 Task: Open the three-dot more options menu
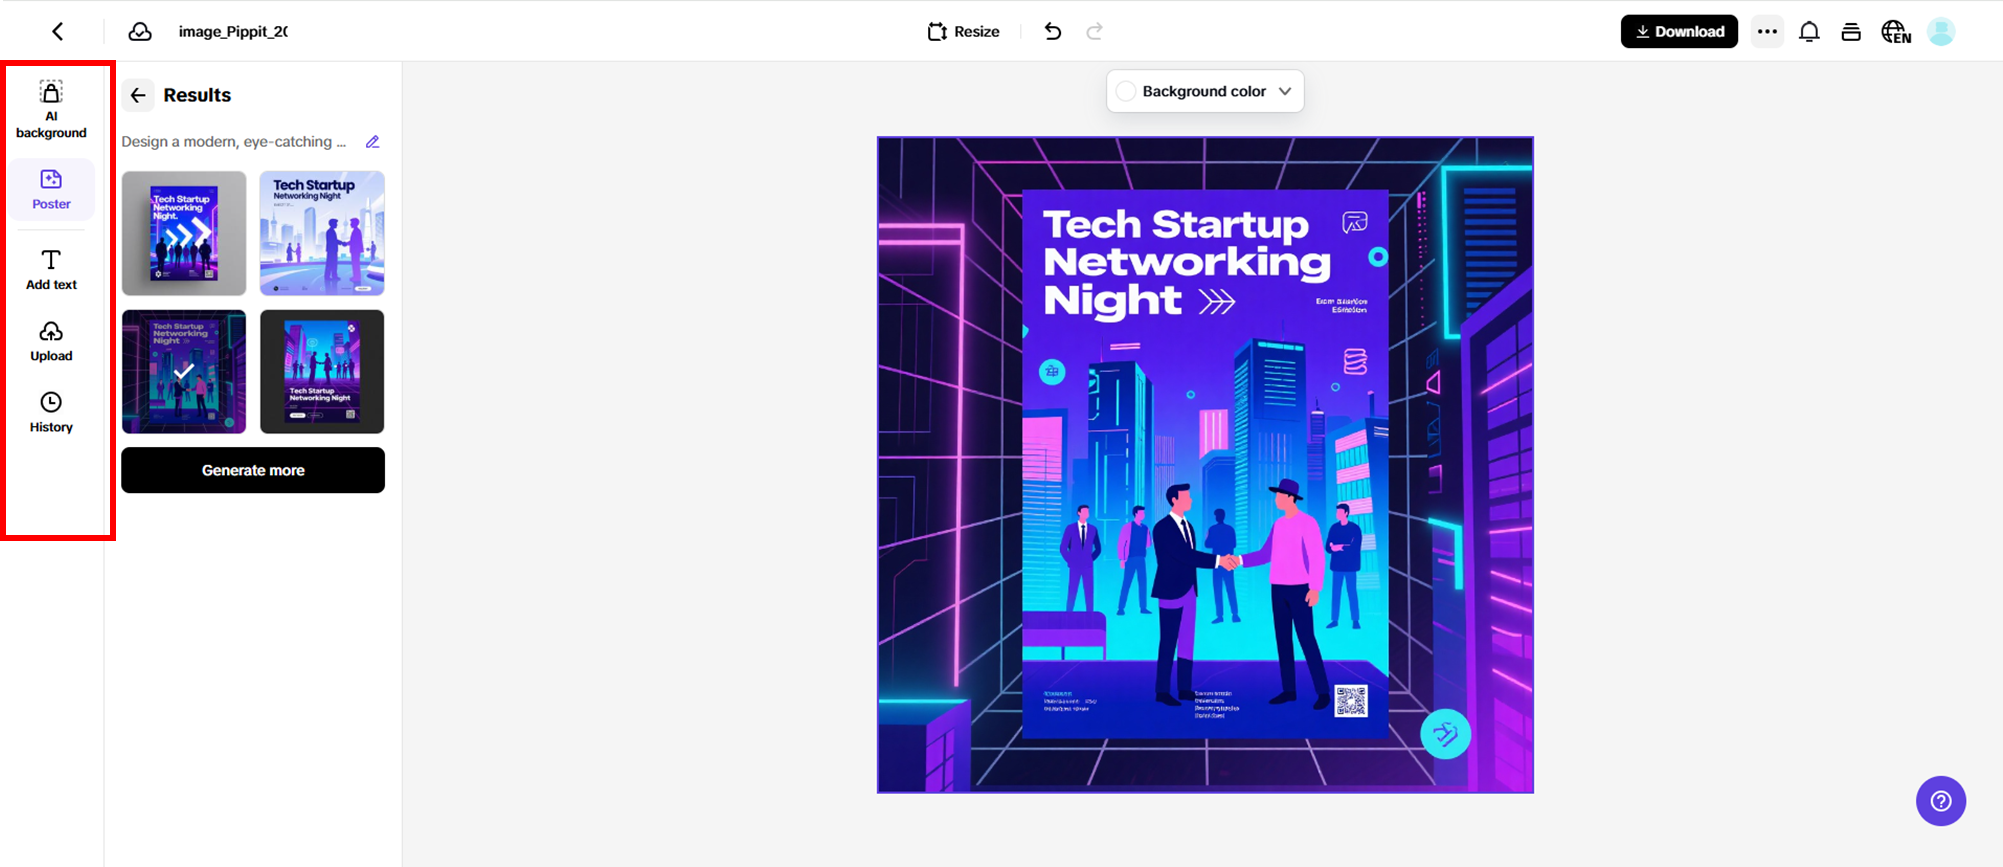[1767, 32]
